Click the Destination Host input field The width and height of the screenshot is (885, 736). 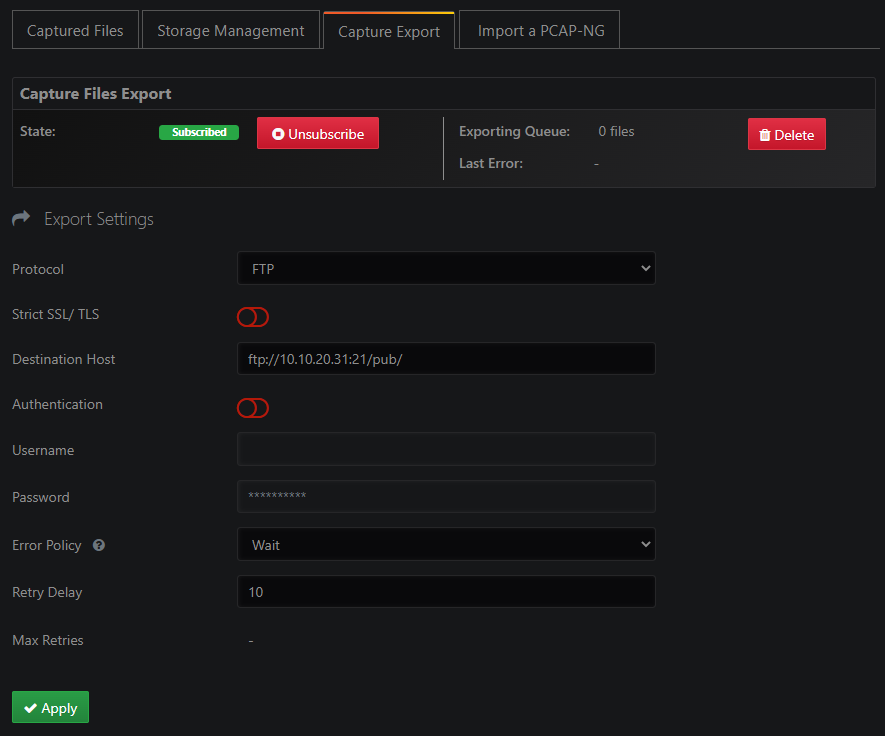point(445,359)
